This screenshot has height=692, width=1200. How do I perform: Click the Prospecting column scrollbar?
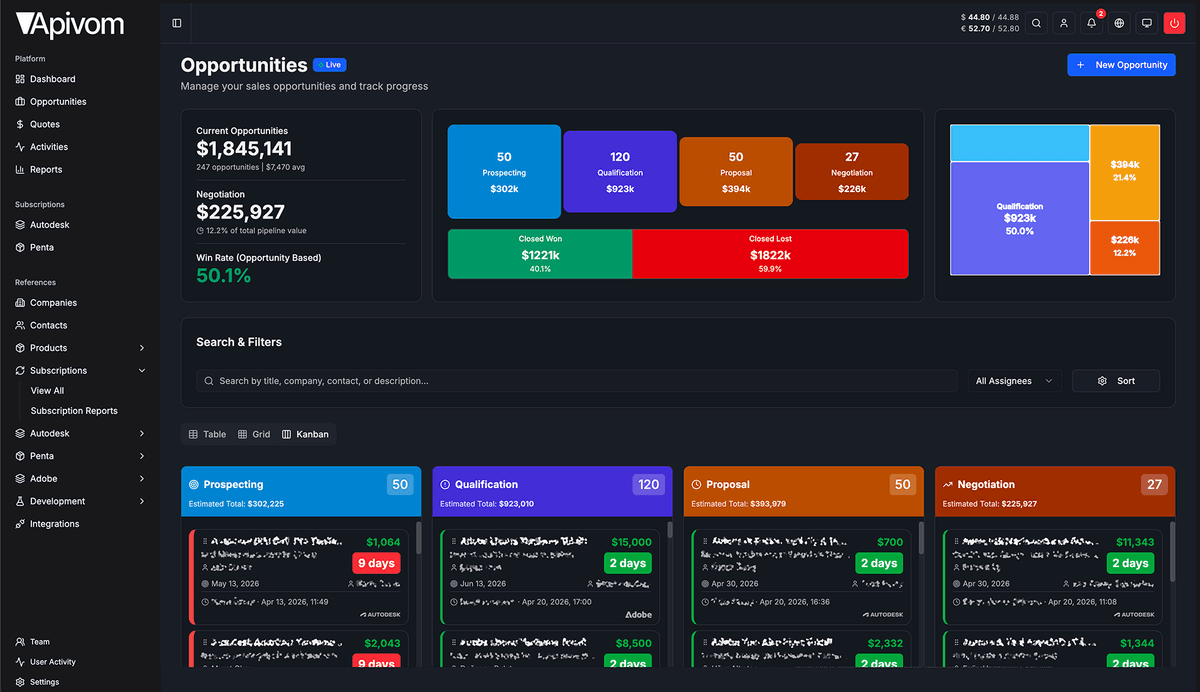[419, 538]
